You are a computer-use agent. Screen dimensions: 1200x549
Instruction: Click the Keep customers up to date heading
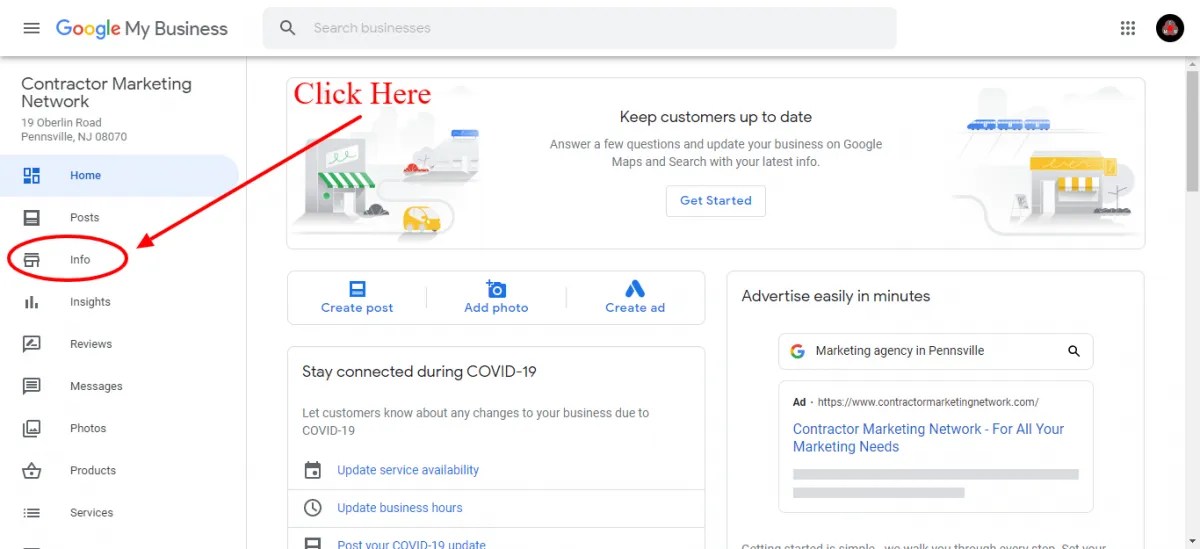(x=716, y=117)
